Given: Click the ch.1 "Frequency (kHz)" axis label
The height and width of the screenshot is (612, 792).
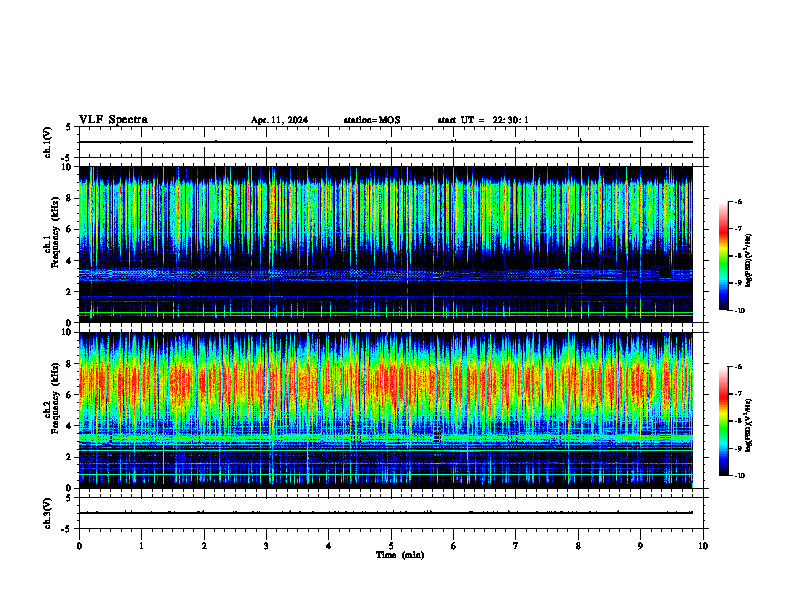Looking at the screenshot, I should point(56,233).
